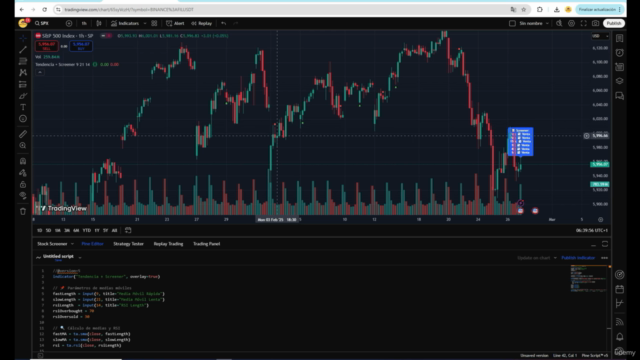The height and width of the screenshot is (360, 640).
Task: Open the USD currency dropdown
Action: (600, 36)
